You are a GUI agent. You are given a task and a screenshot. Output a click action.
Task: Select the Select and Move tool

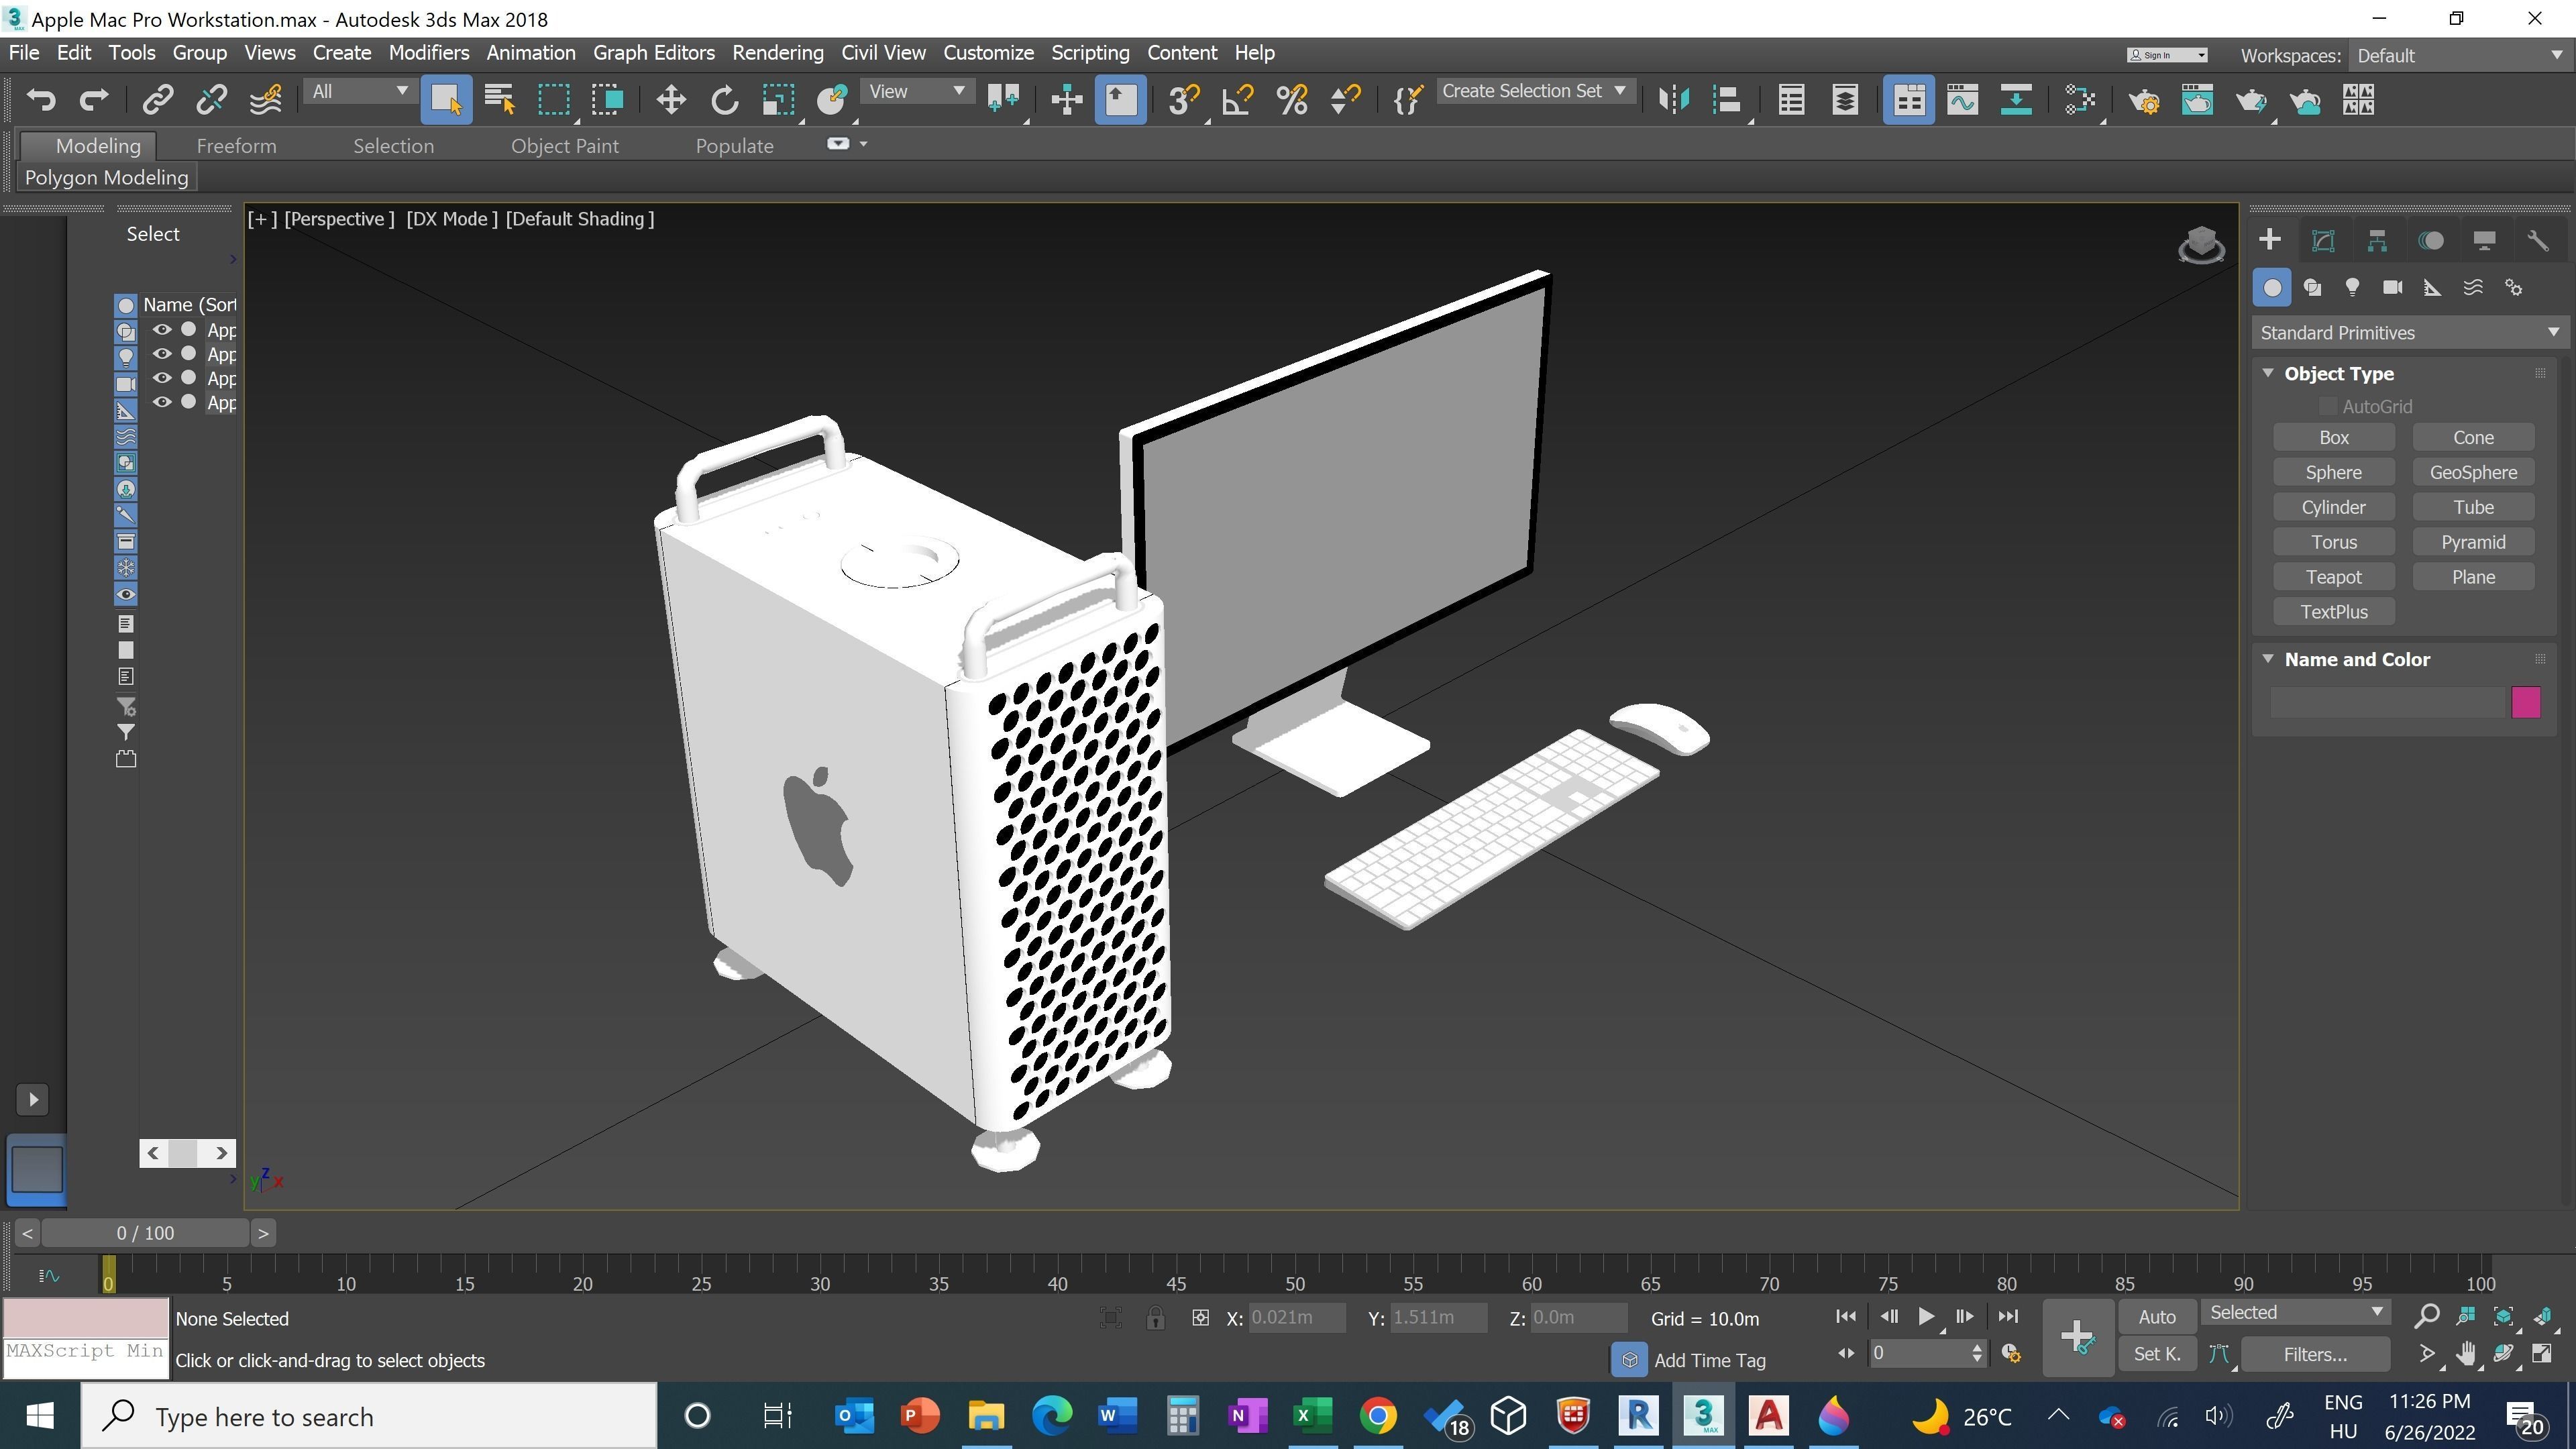[x=670, y=100]
